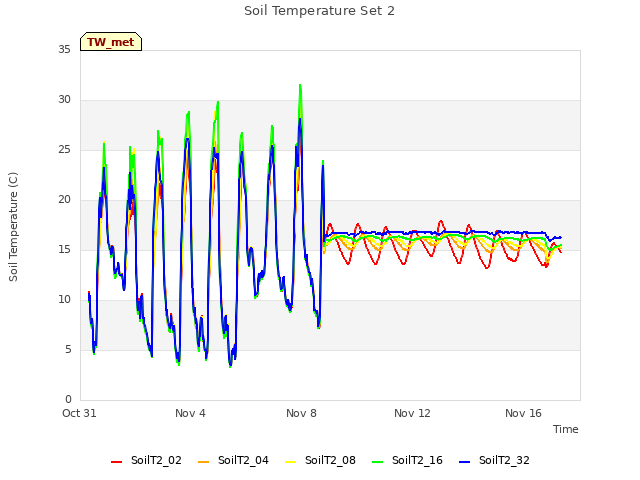Toggle the SoilT2_16 legend entry

click(407, 461)
